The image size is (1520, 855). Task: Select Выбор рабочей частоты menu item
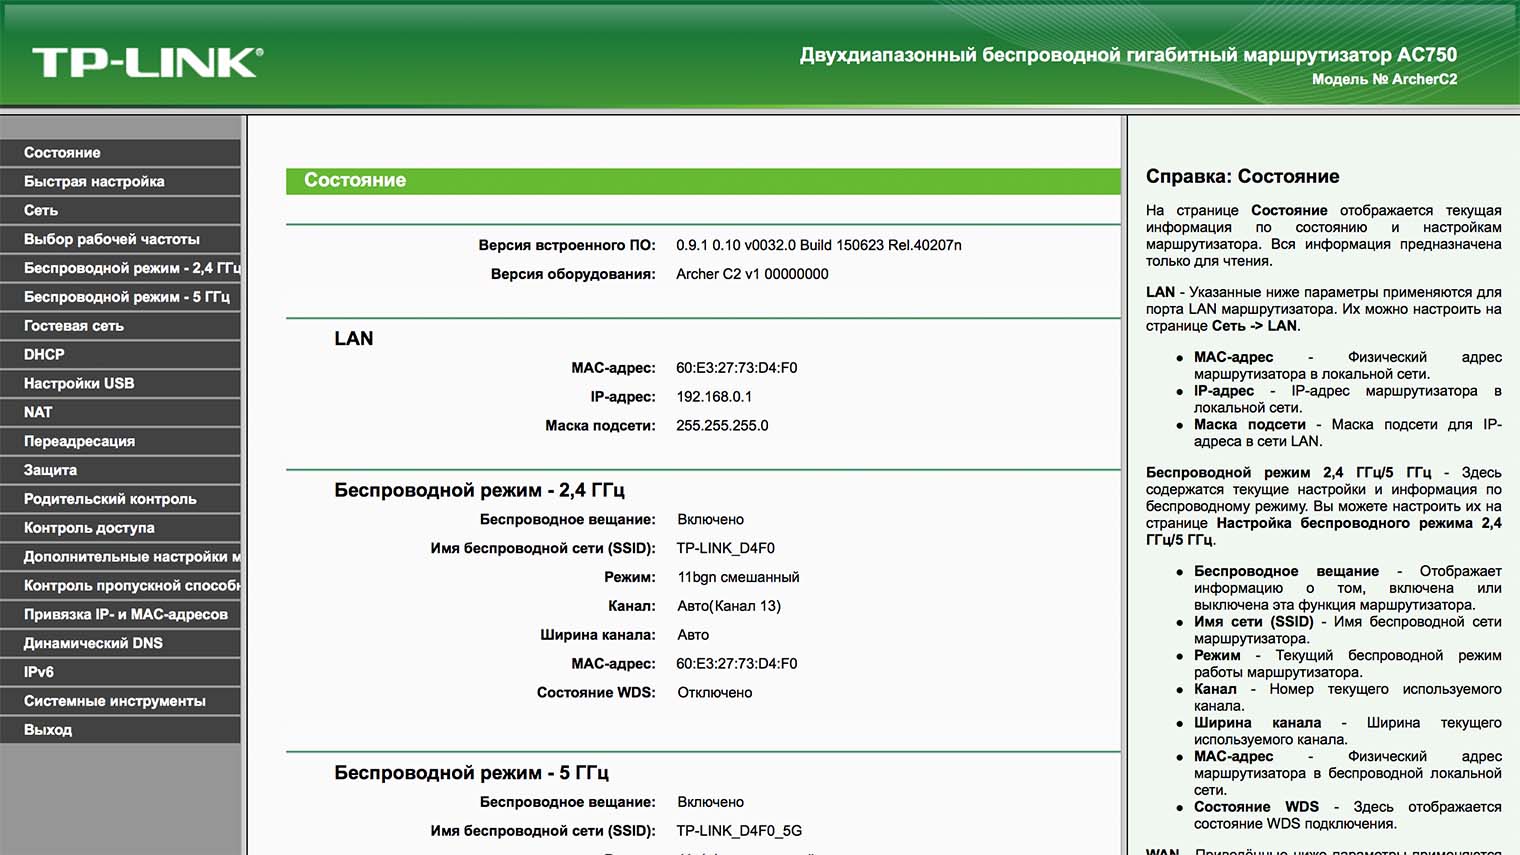pos(120,239)
